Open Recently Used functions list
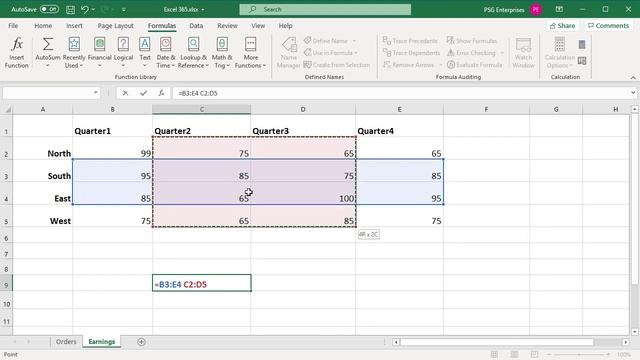 74,53
